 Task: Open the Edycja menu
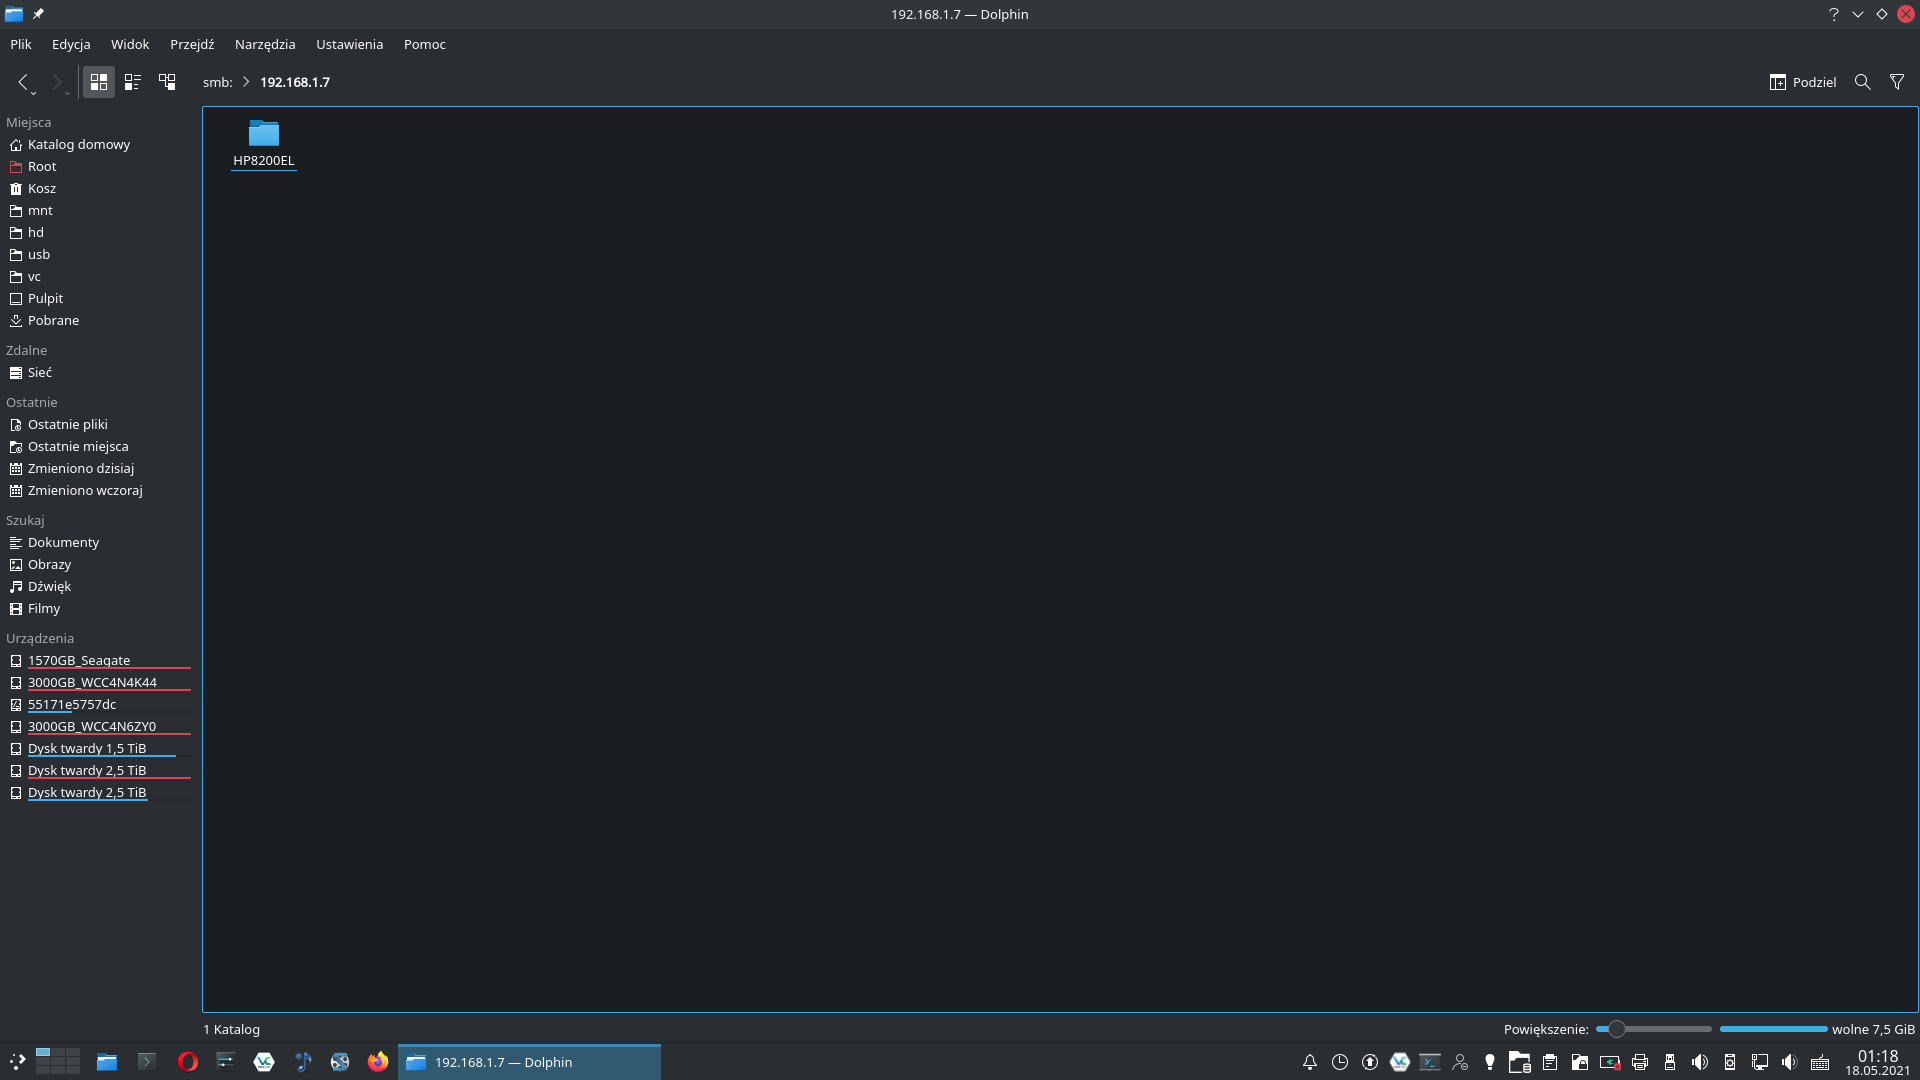point(71,44)
